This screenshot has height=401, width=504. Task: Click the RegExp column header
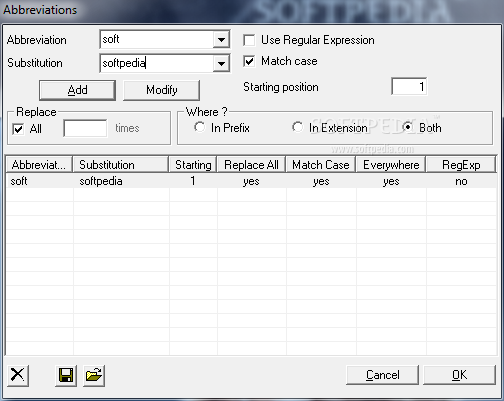click(461, 165)
